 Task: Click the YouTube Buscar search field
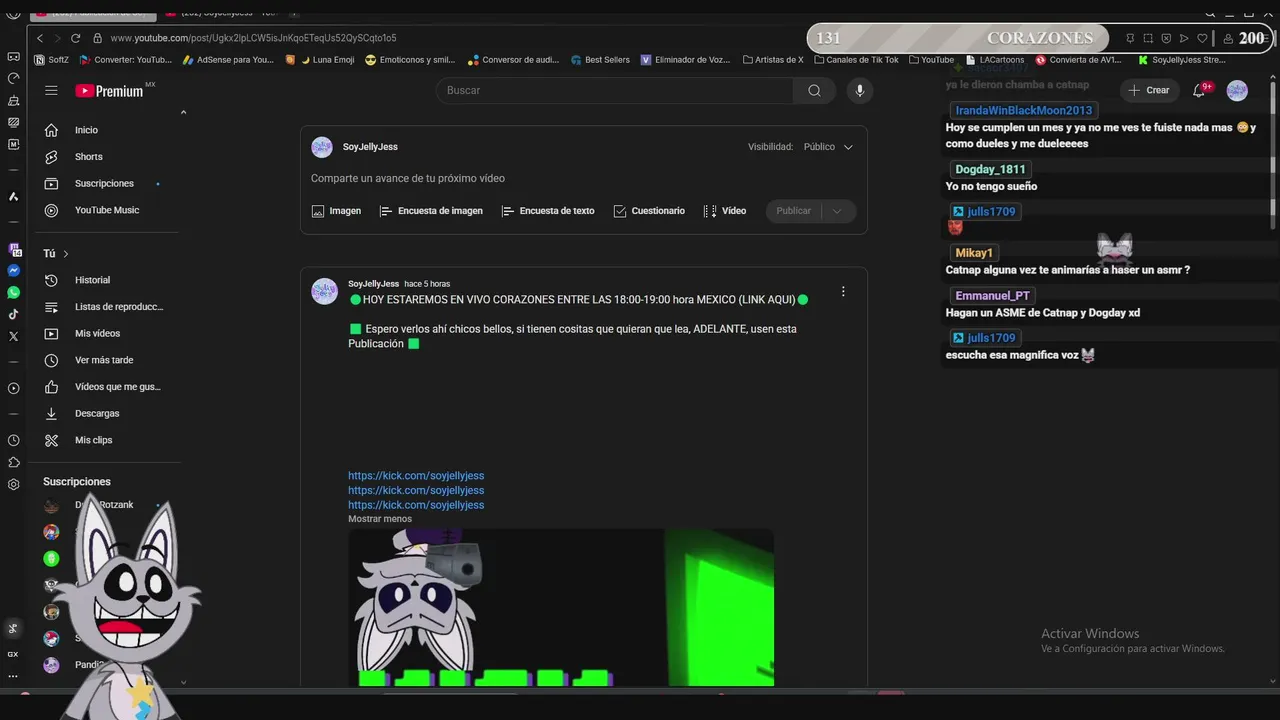click(x=615, y=90)
